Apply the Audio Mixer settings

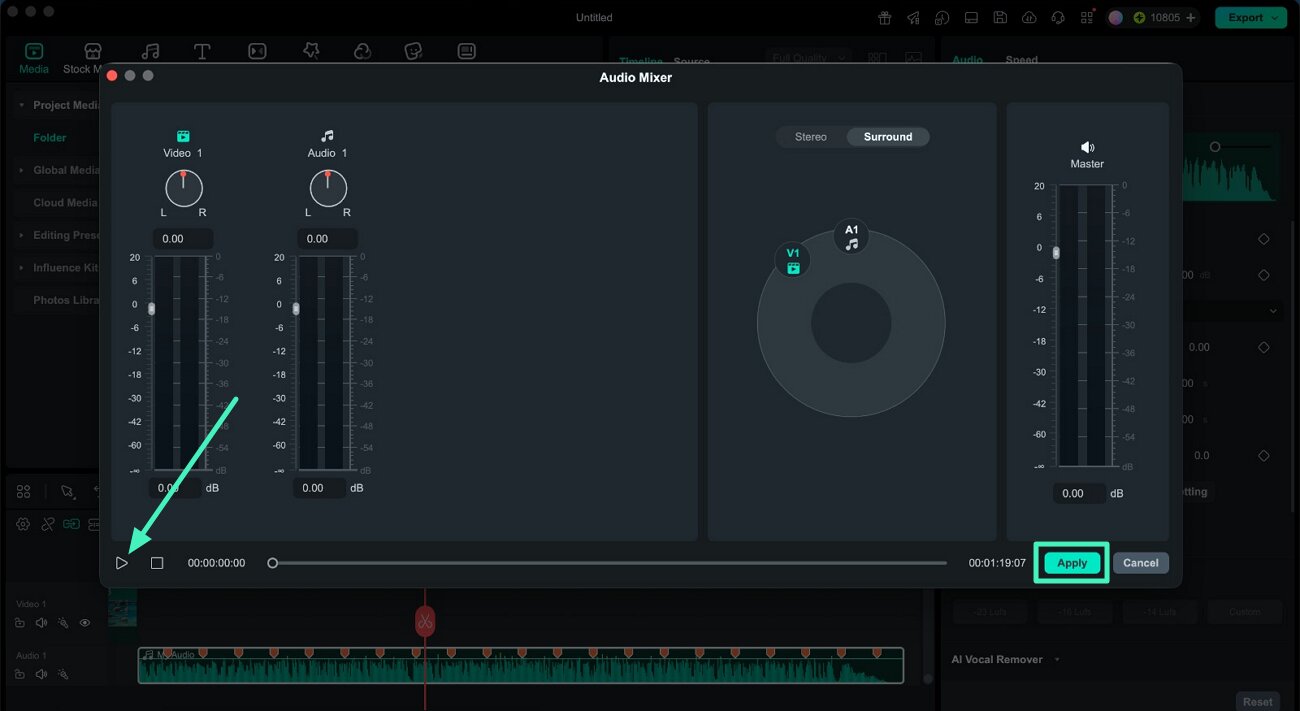coord(1072,563)
